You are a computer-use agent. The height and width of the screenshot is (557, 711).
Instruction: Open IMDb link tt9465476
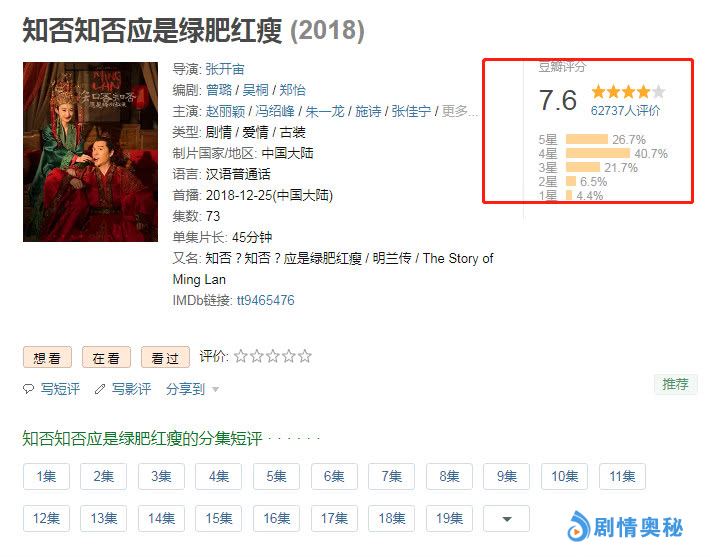265,300
